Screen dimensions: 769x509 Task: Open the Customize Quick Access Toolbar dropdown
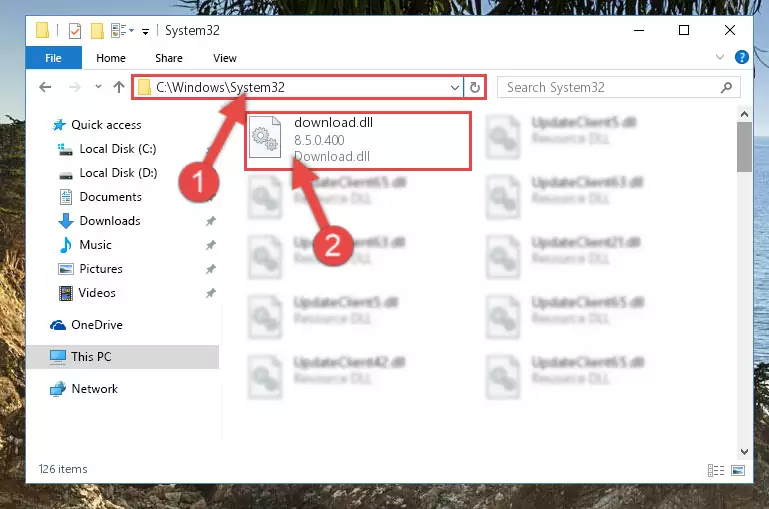pyautogui.click(x=145, y=32)
